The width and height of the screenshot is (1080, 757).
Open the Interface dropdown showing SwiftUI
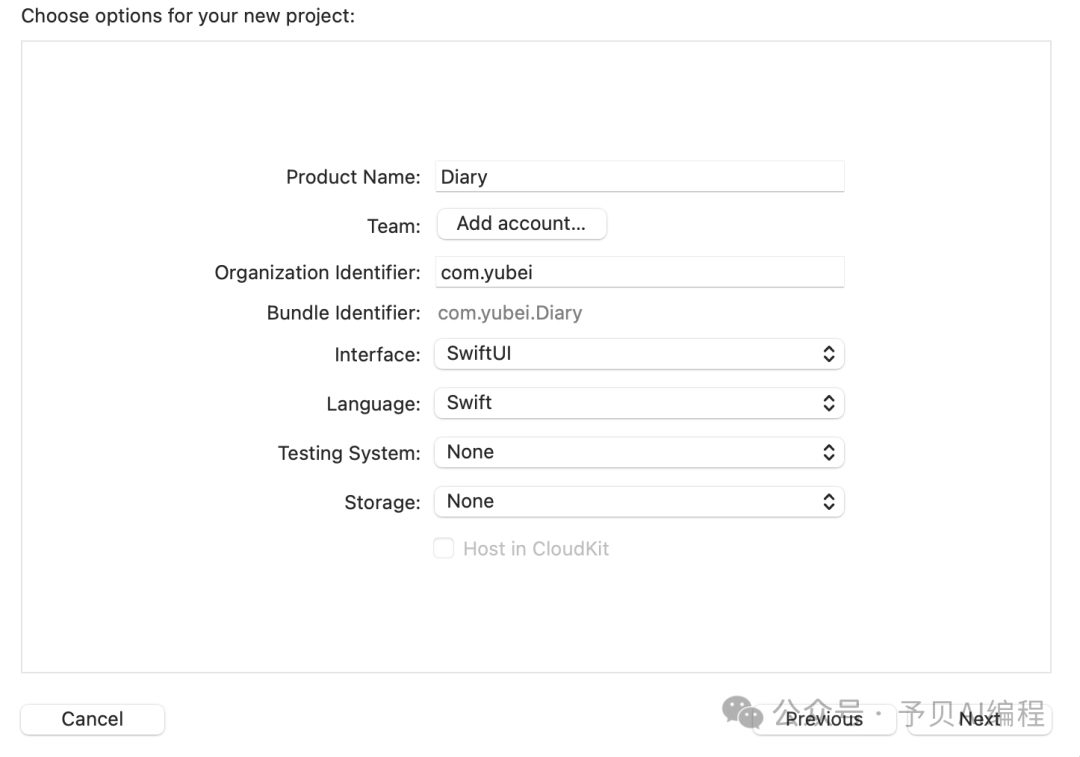tap(639, 354)
